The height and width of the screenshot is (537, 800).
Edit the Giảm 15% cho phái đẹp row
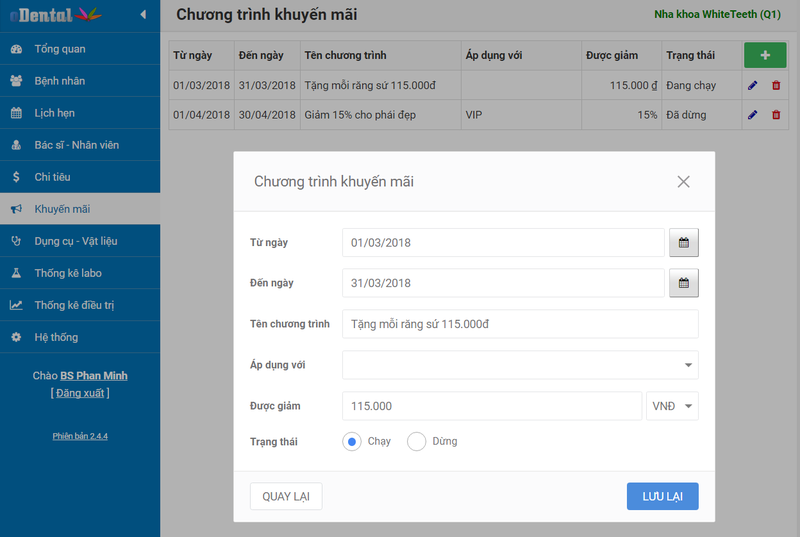point(753,115)
